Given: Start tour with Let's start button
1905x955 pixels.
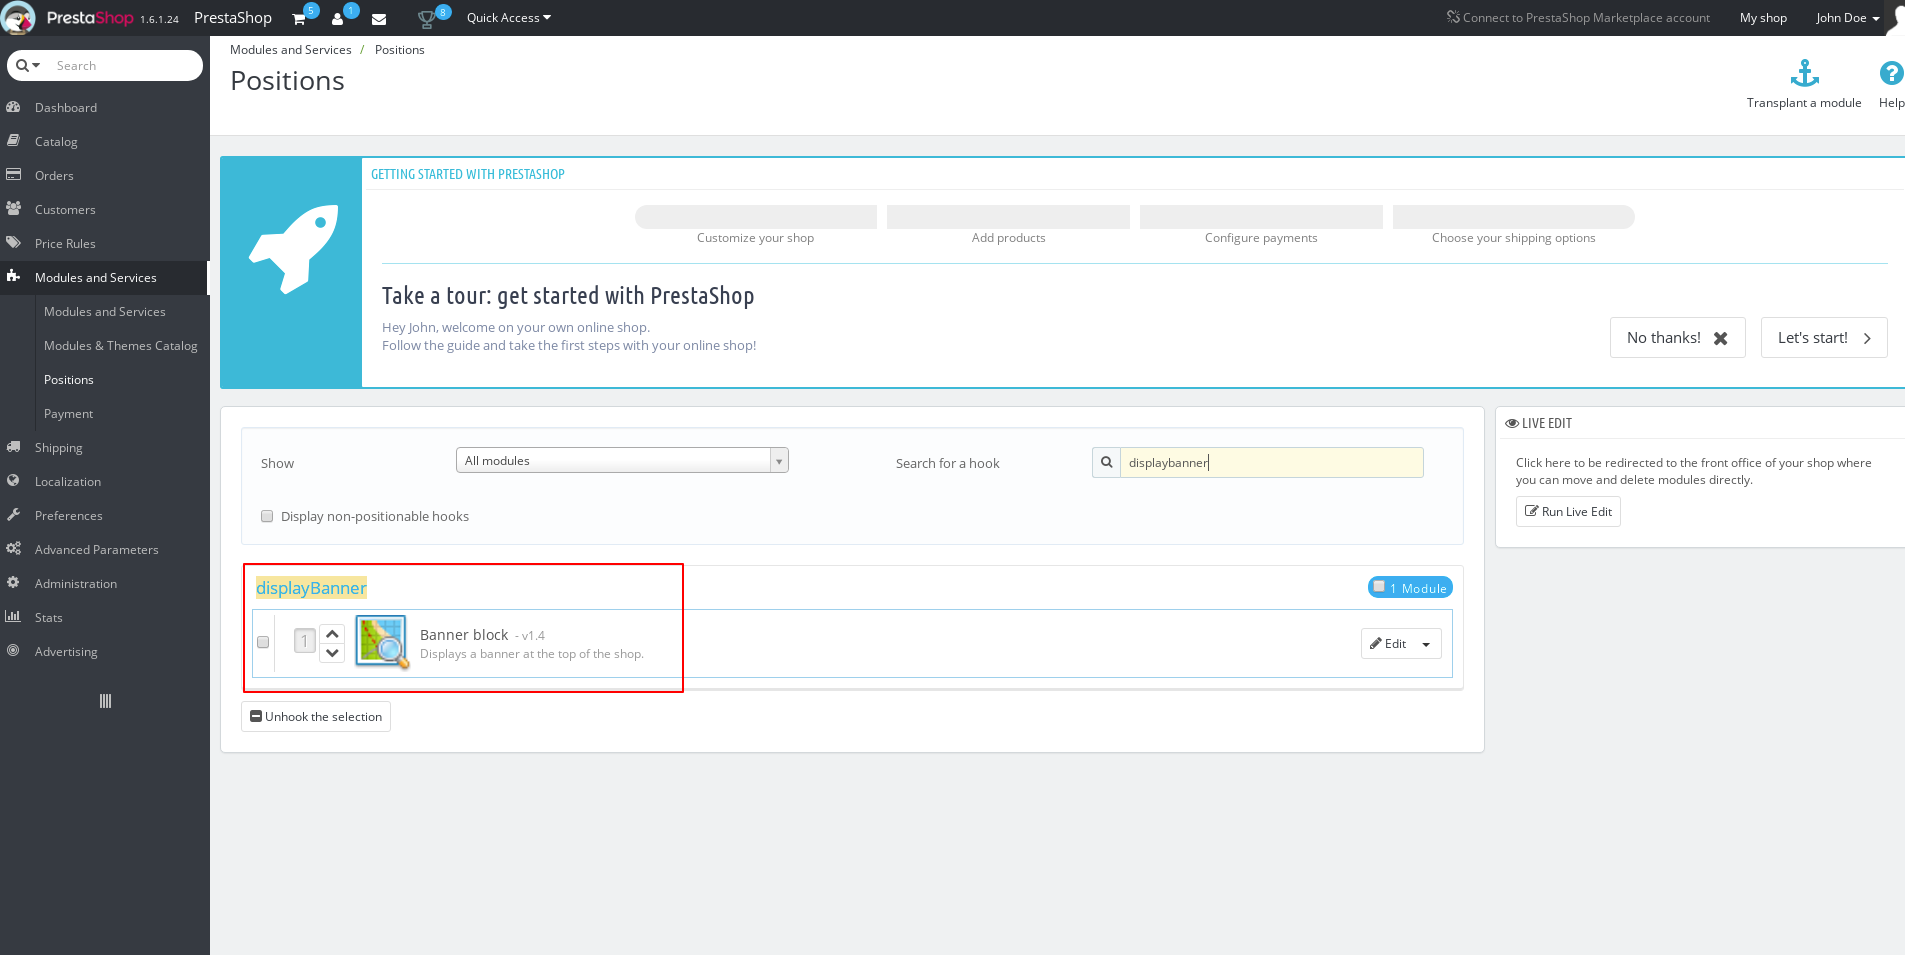Looking at the screenshot, I should click(x=1824, y=338).
